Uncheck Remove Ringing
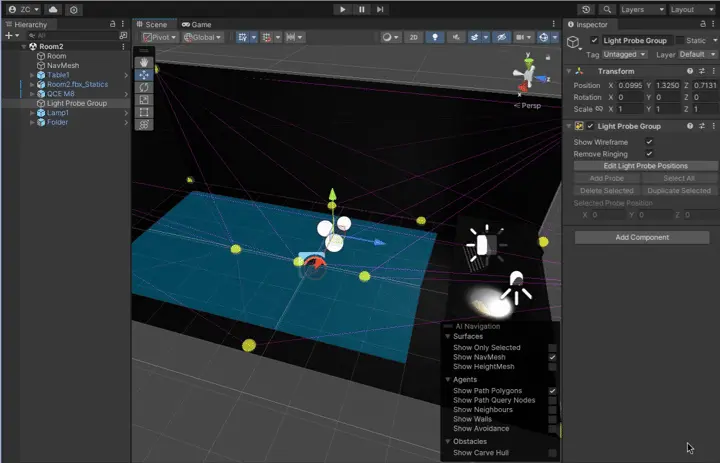 coord(649,153)
